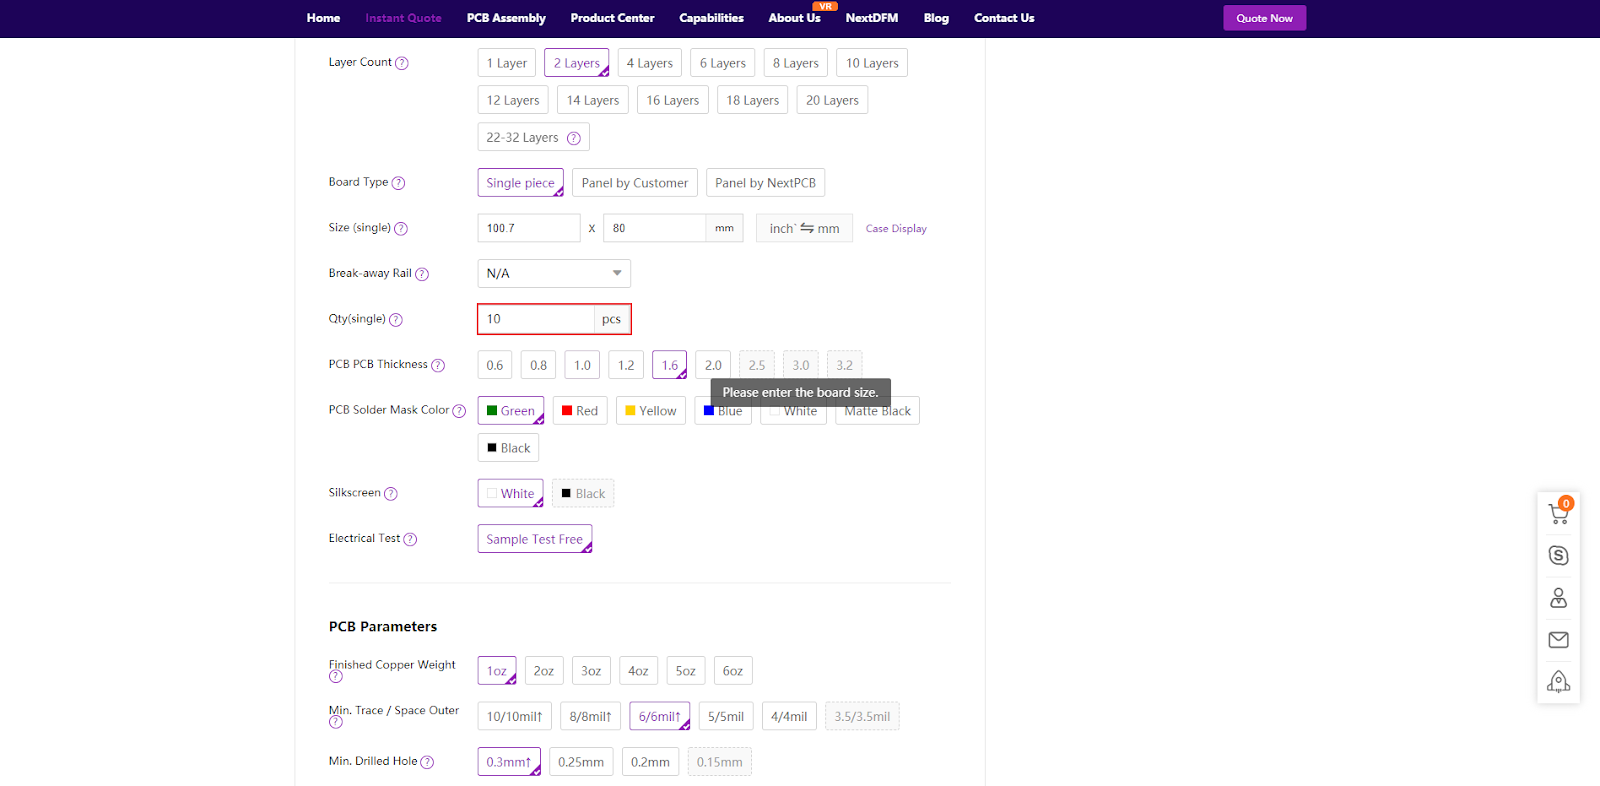The height and width of the screenshot is (786, 1600).
Task: Click the Qty(single) input field
Action: (x=536, y=319)
